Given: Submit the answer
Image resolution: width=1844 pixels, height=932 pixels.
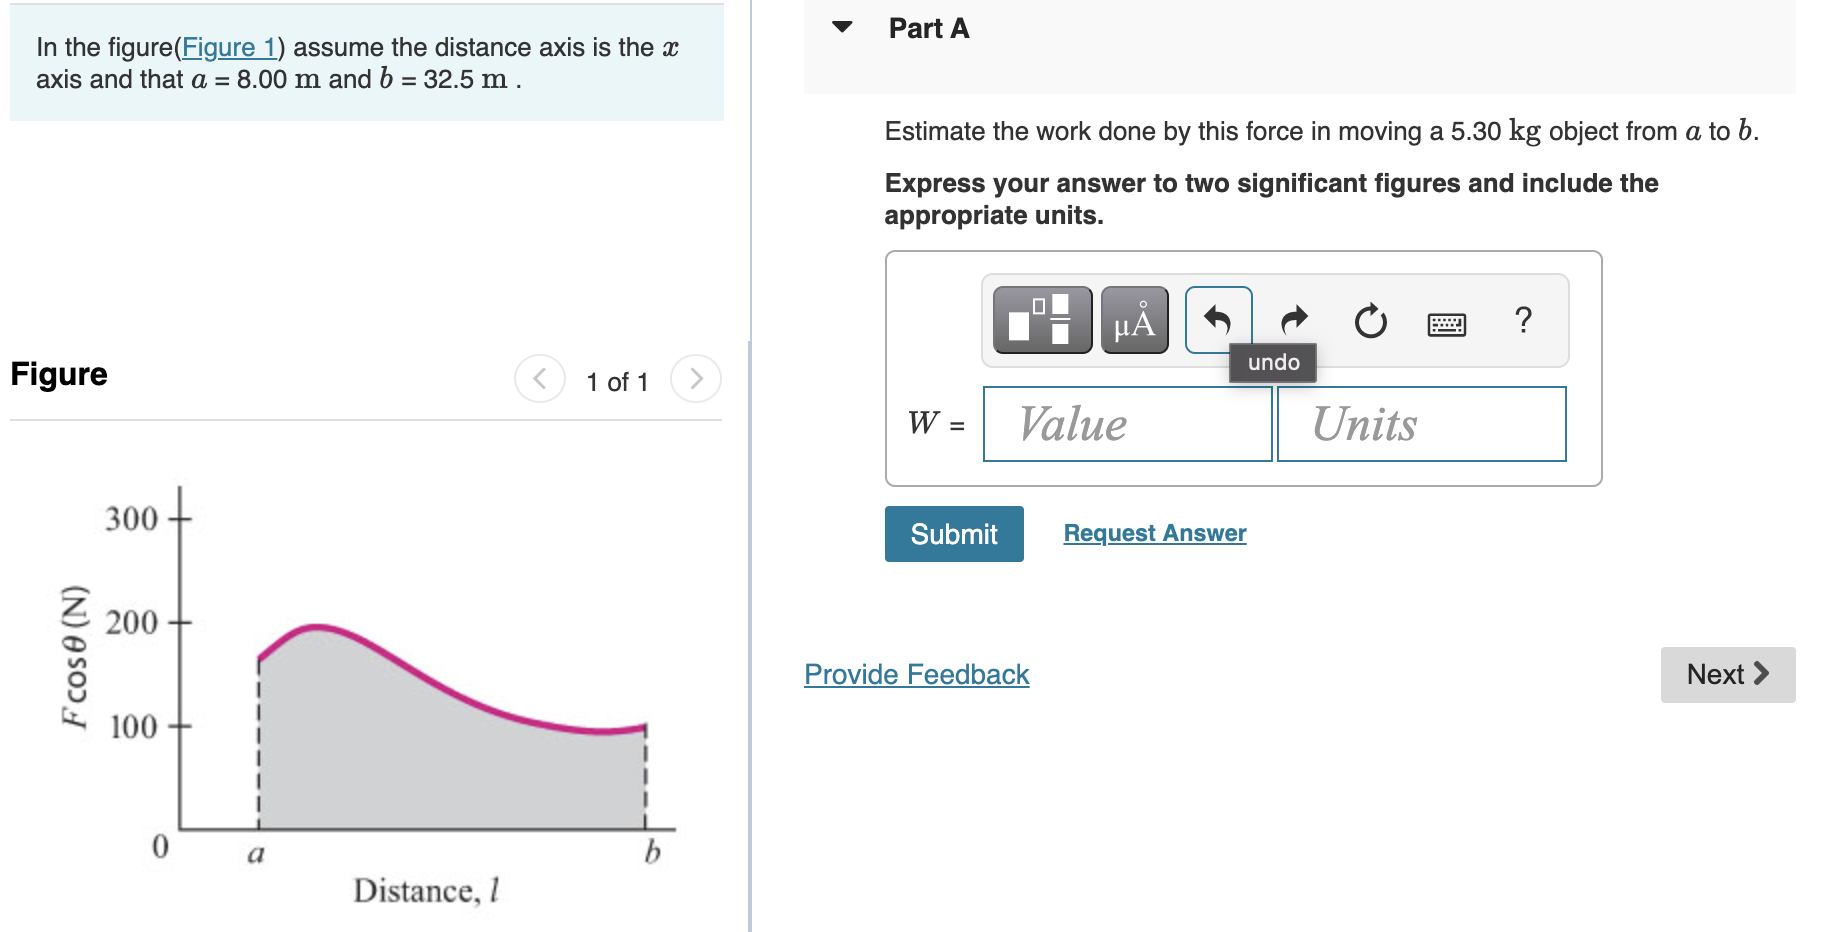Looking at the screenshot, I should [x=953, y=533].
